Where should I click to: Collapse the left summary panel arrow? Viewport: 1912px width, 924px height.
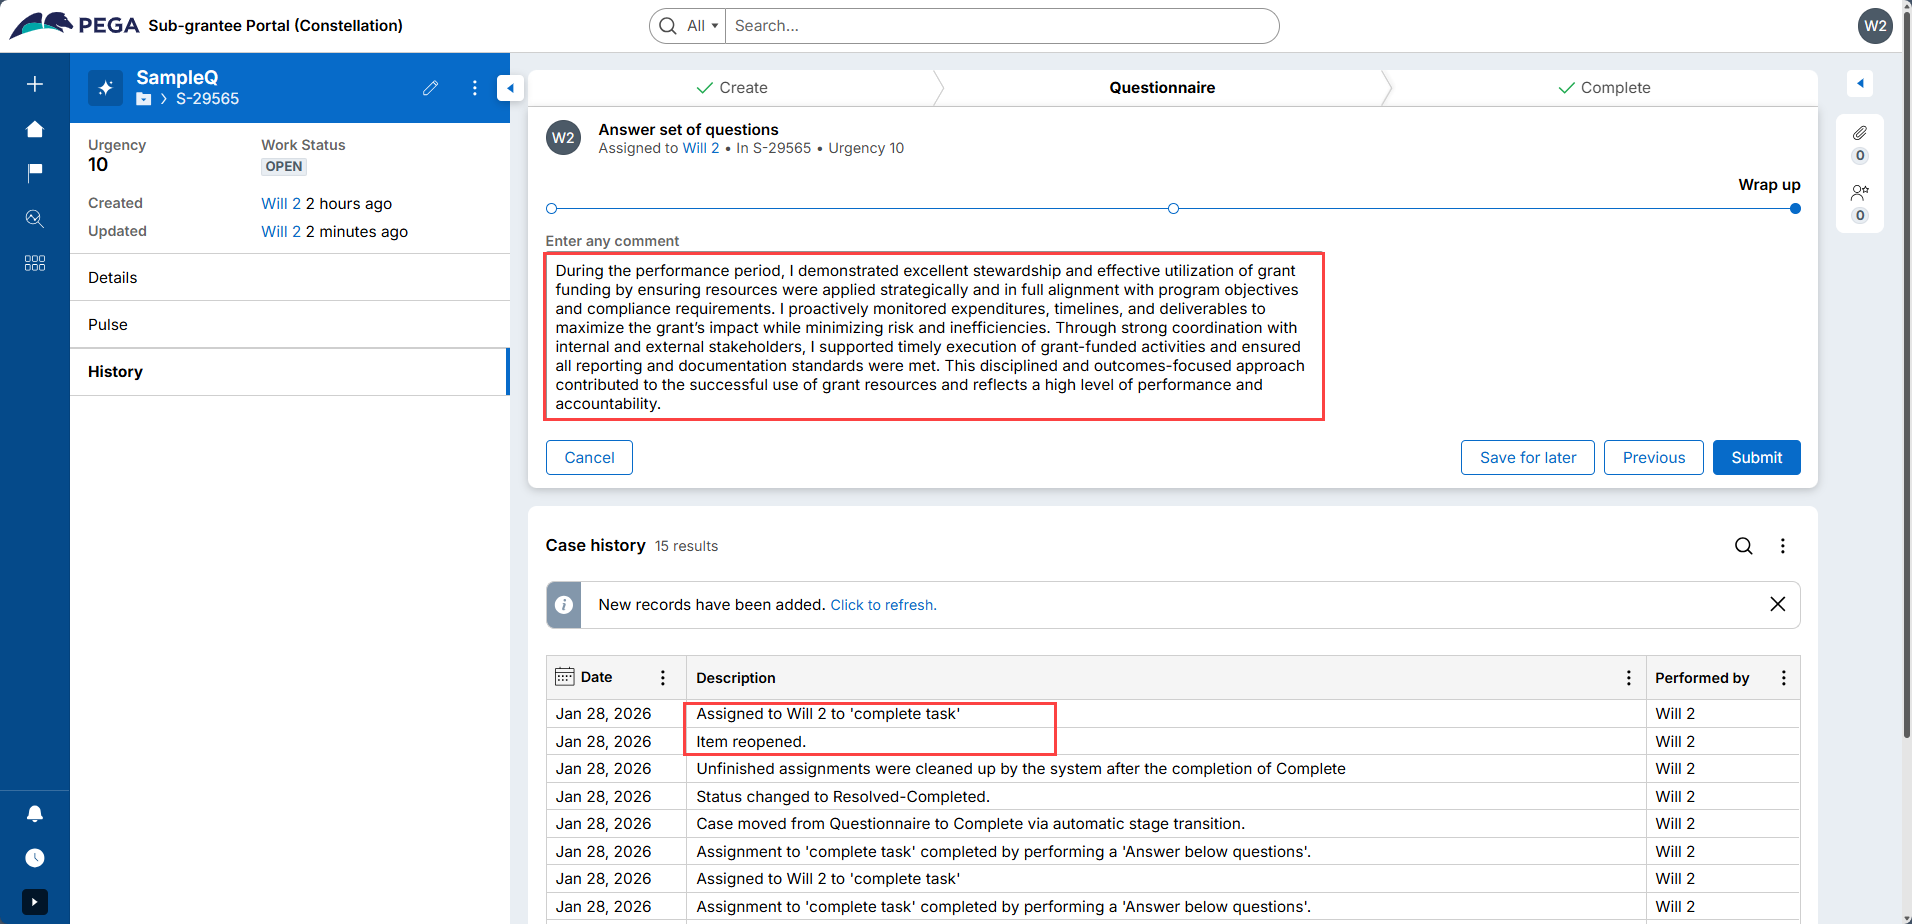tap(510, 88)
